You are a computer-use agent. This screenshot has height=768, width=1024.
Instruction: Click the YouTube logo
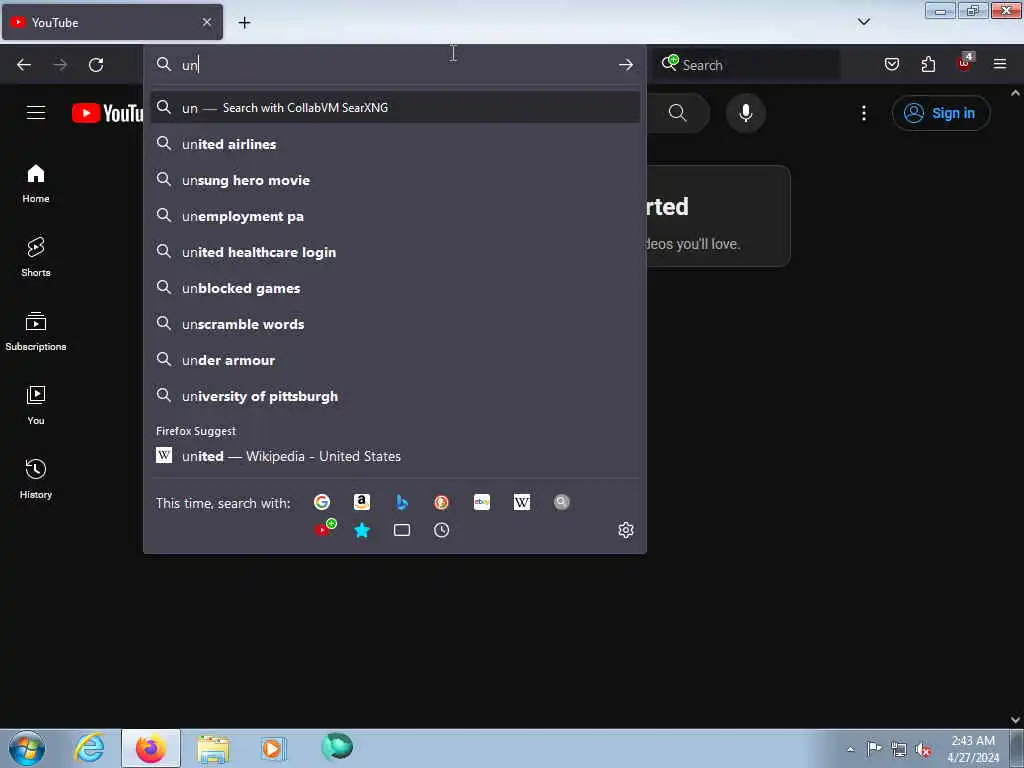pyautogui.click(x=107, y=113)
